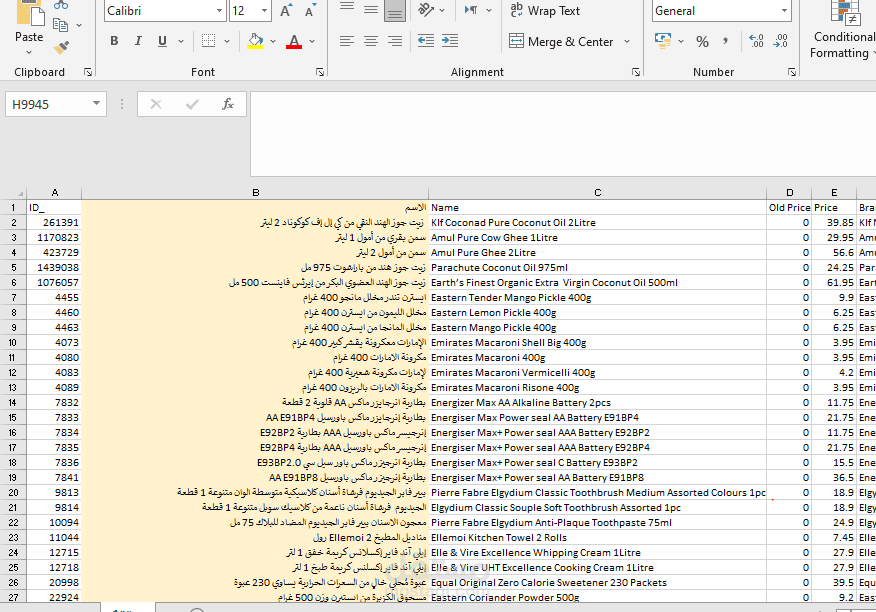This screenshot has height=612, width=876.
Task: Click Text Direction icon
Action: pos(471,10)
